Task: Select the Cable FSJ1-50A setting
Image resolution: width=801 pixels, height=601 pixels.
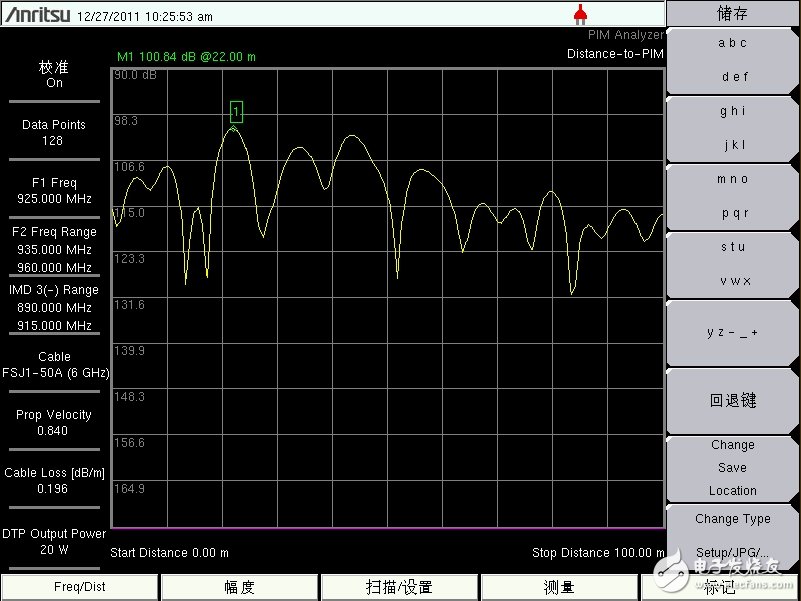Action: click(x=54, y=365)
